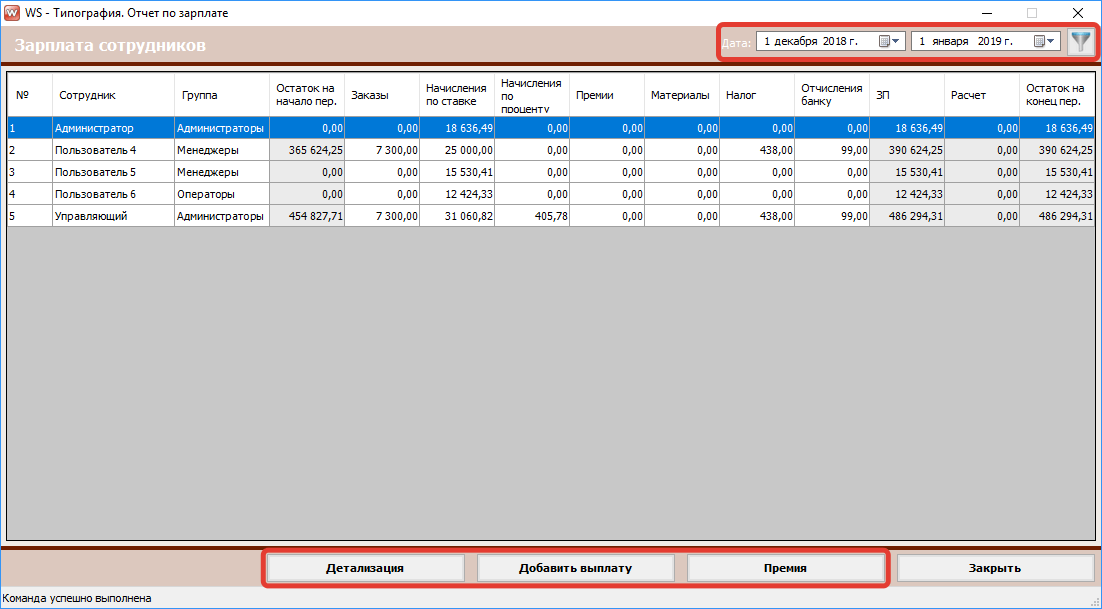Click the 454 827,71 starting balance cell
This screenshot has width=1102, height=609.
tap(307, 216)
